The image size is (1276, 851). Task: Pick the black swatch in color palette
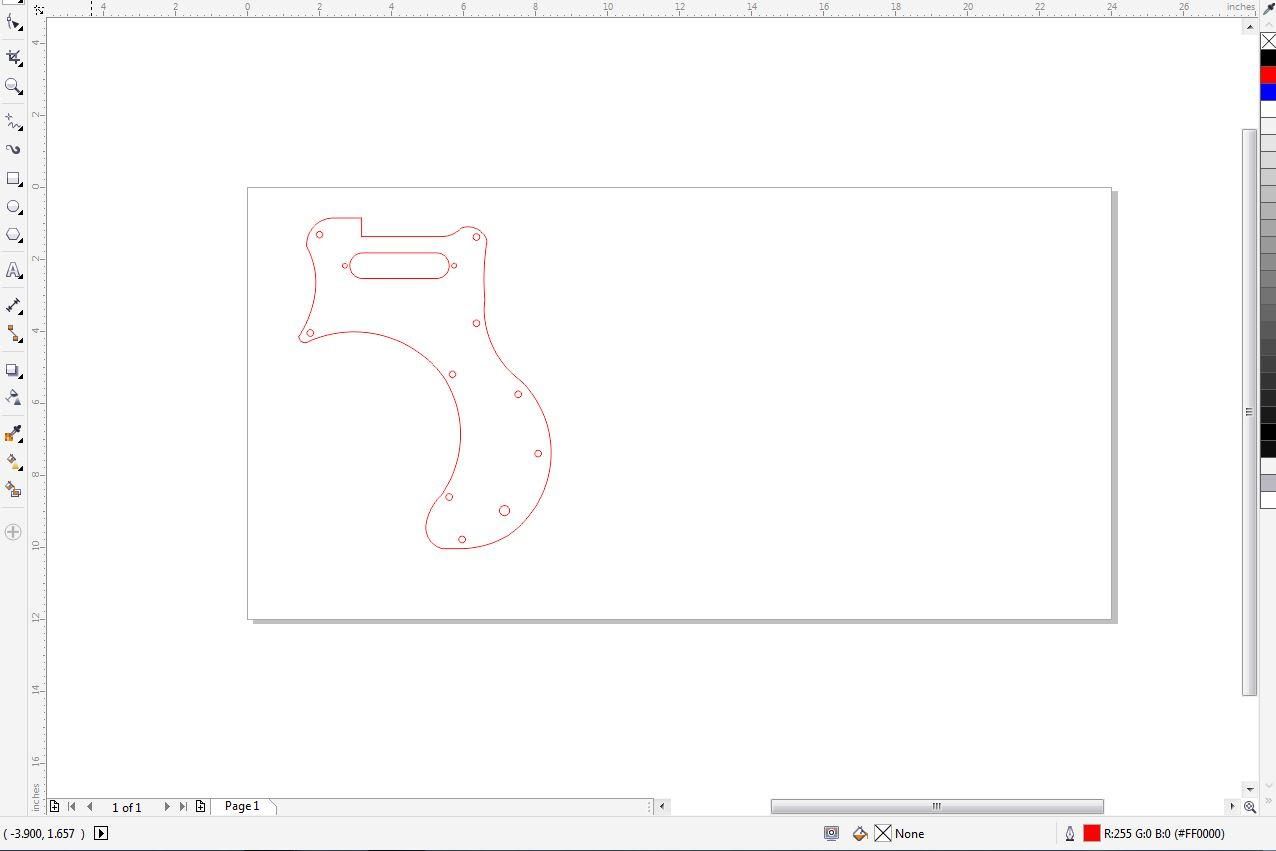pos(1268,58)
